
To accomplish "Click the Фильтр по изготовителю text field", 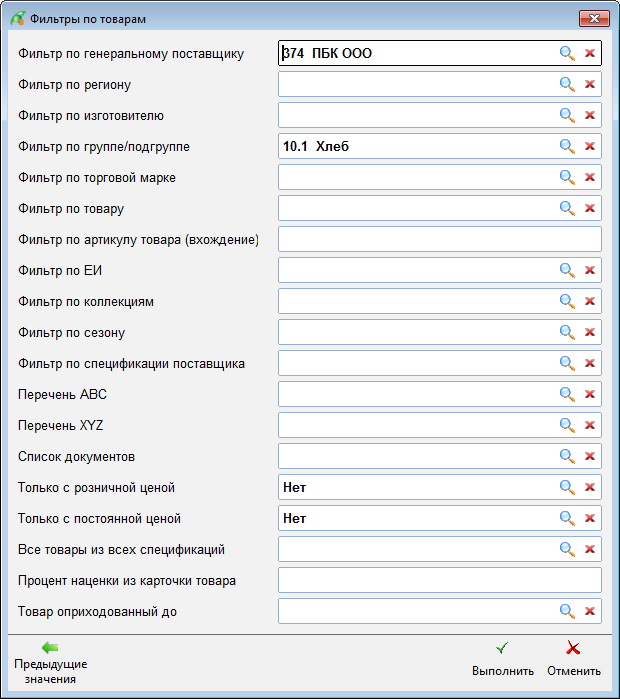I will click(x=415, y=115).
